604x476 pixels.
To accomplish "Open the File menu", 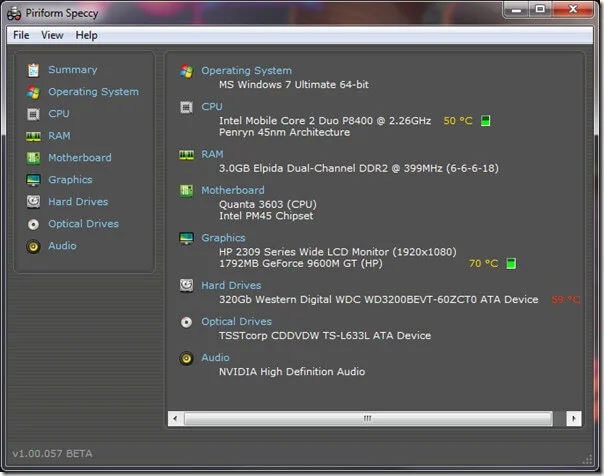I will pos(21,35).
